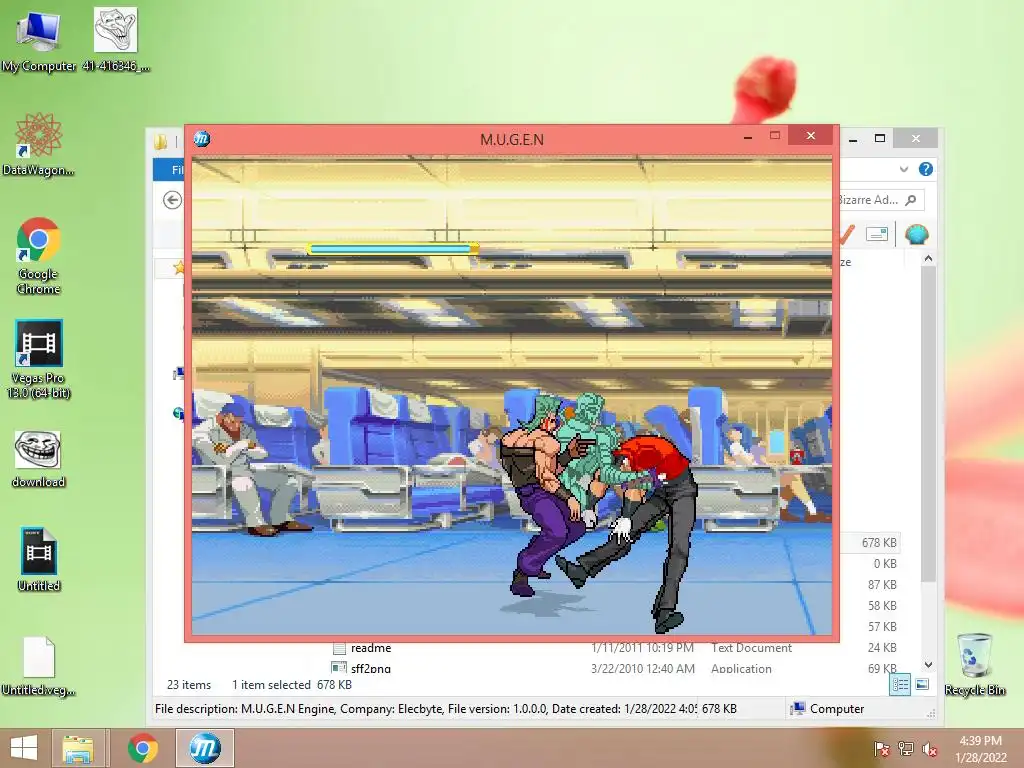The width and height of the screenshot is (1024, 768).
Task: Click the highlighted '678 KB' size cell in the file list
Action: [x=879, y=543]
